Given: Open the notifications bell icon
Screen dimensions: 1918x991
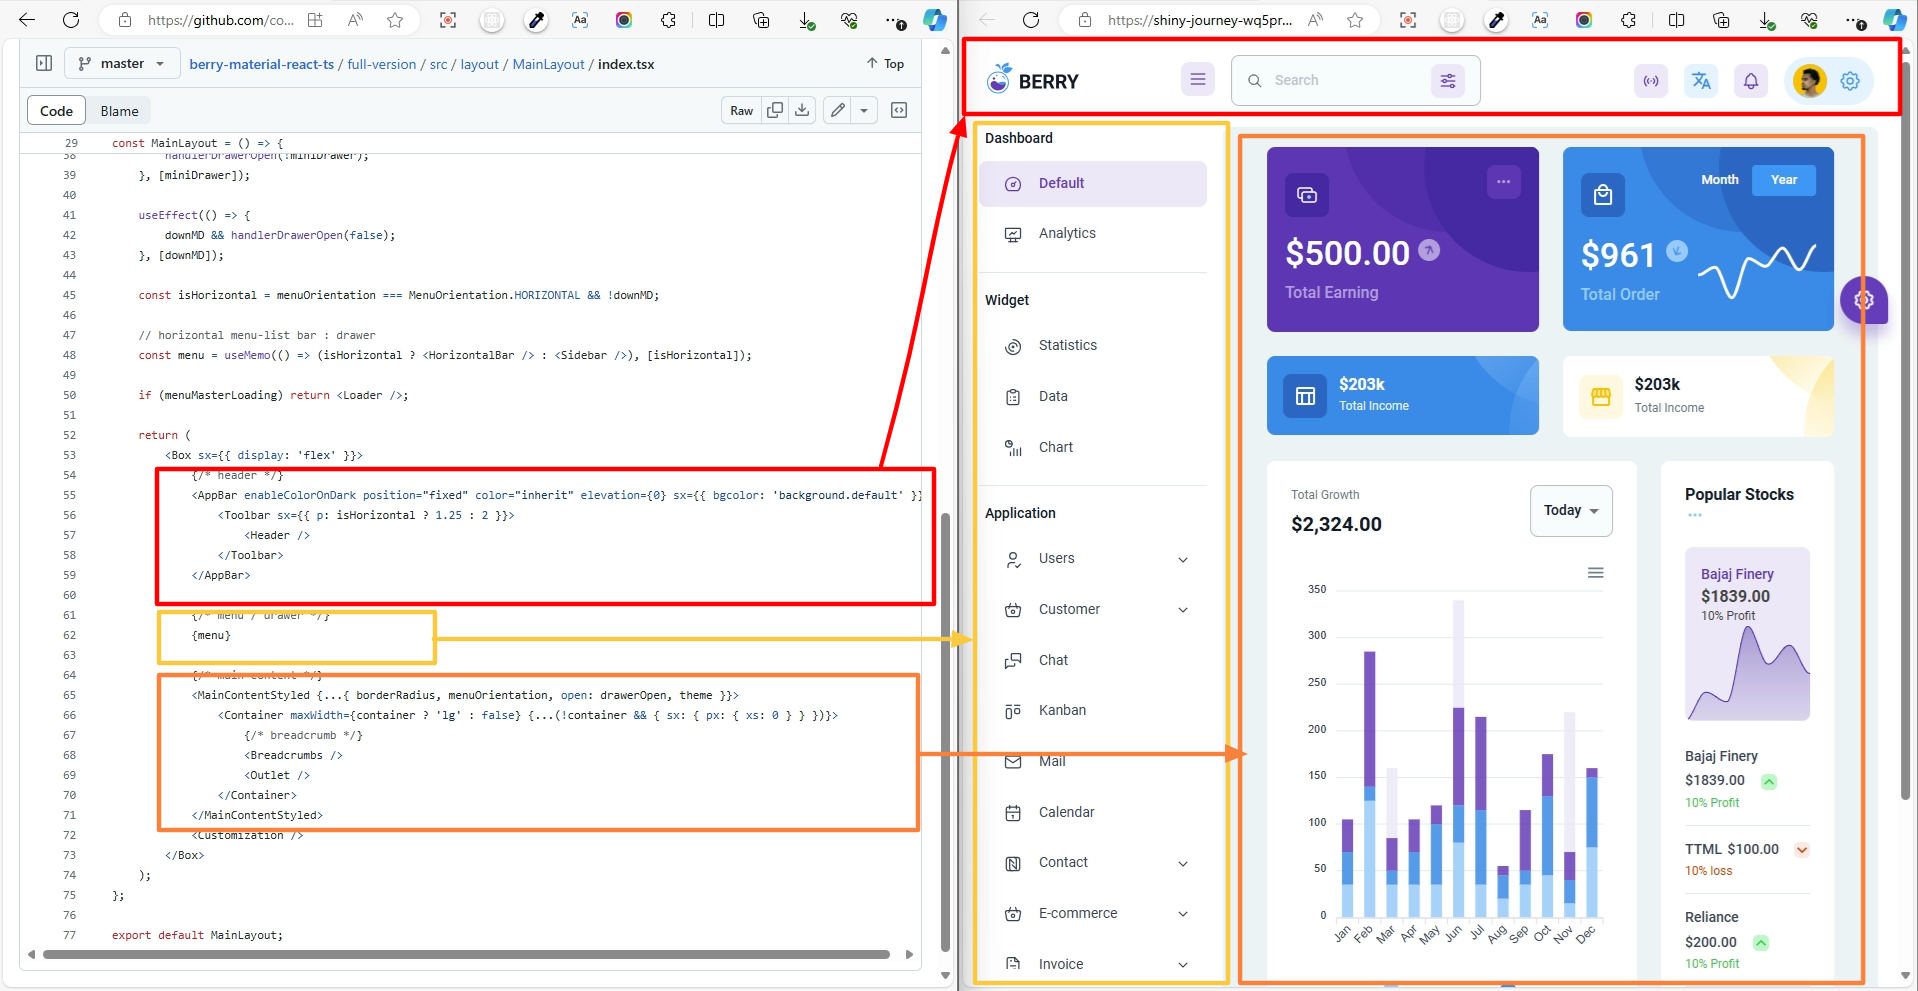Looking at the screenshot, I should (1750, 81).
